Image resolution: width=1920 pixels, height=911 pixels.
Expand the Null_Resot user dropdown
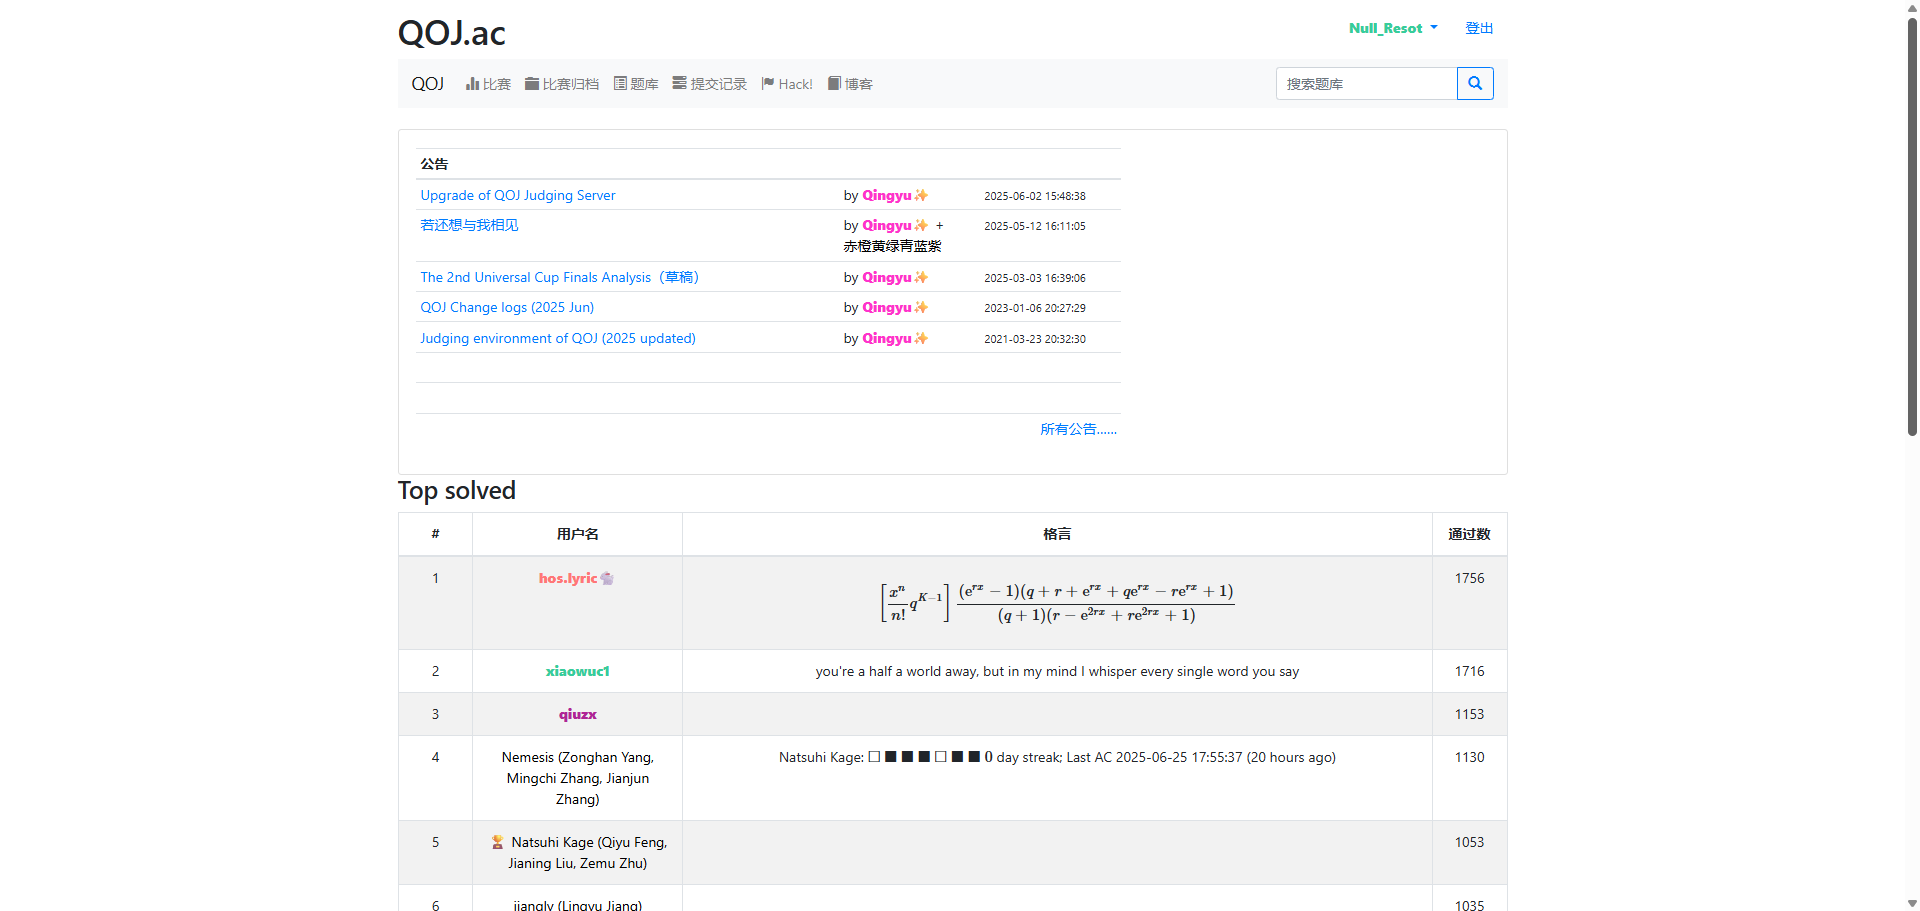point(1393,28)
